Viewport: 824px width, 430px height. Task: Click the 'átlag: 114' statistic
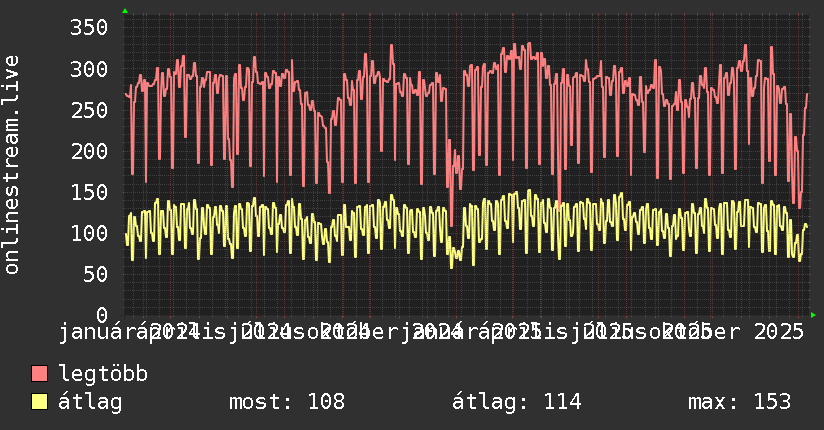coord(517,402)
